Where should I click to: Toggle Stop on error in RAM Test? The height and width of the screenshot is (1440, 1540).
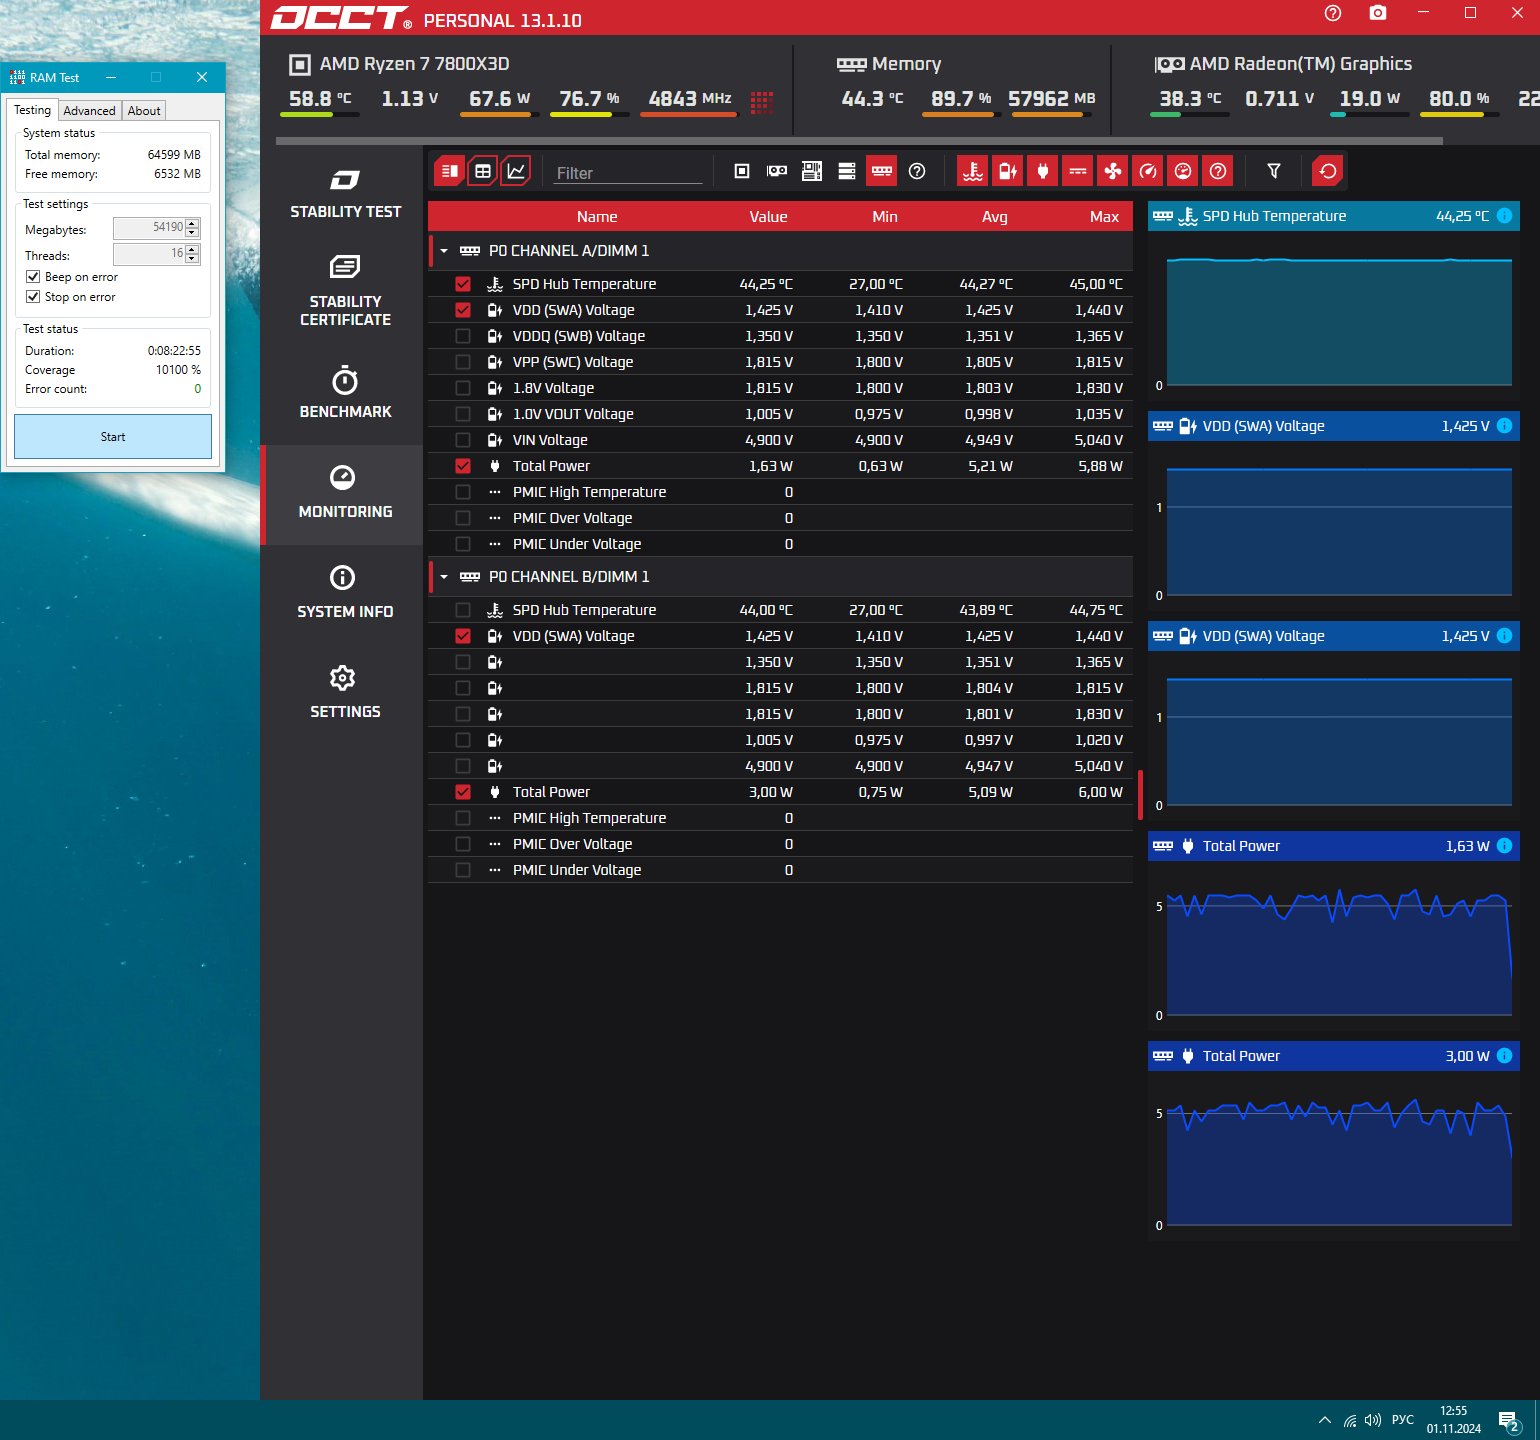click(x=33, y=297)
